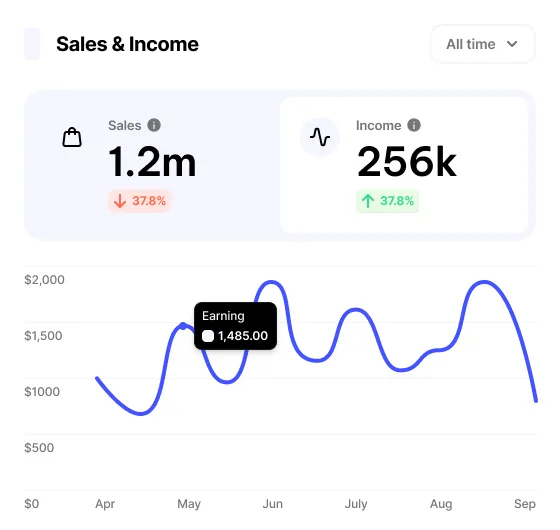Click the chevron arrow next to All time
The image size is (560, 530).
click(x=512, y=44)
